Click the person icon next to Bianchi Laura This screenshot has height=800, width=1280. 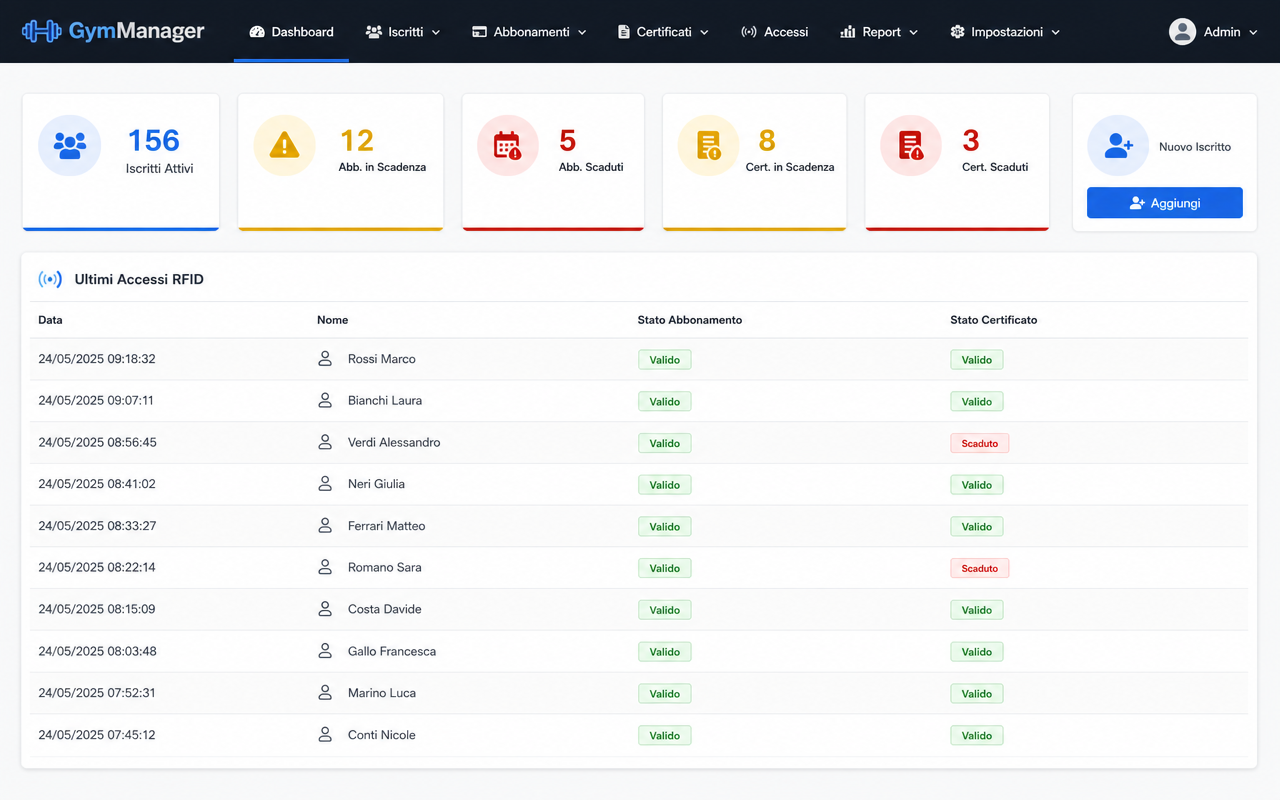(x=325, y=400)
